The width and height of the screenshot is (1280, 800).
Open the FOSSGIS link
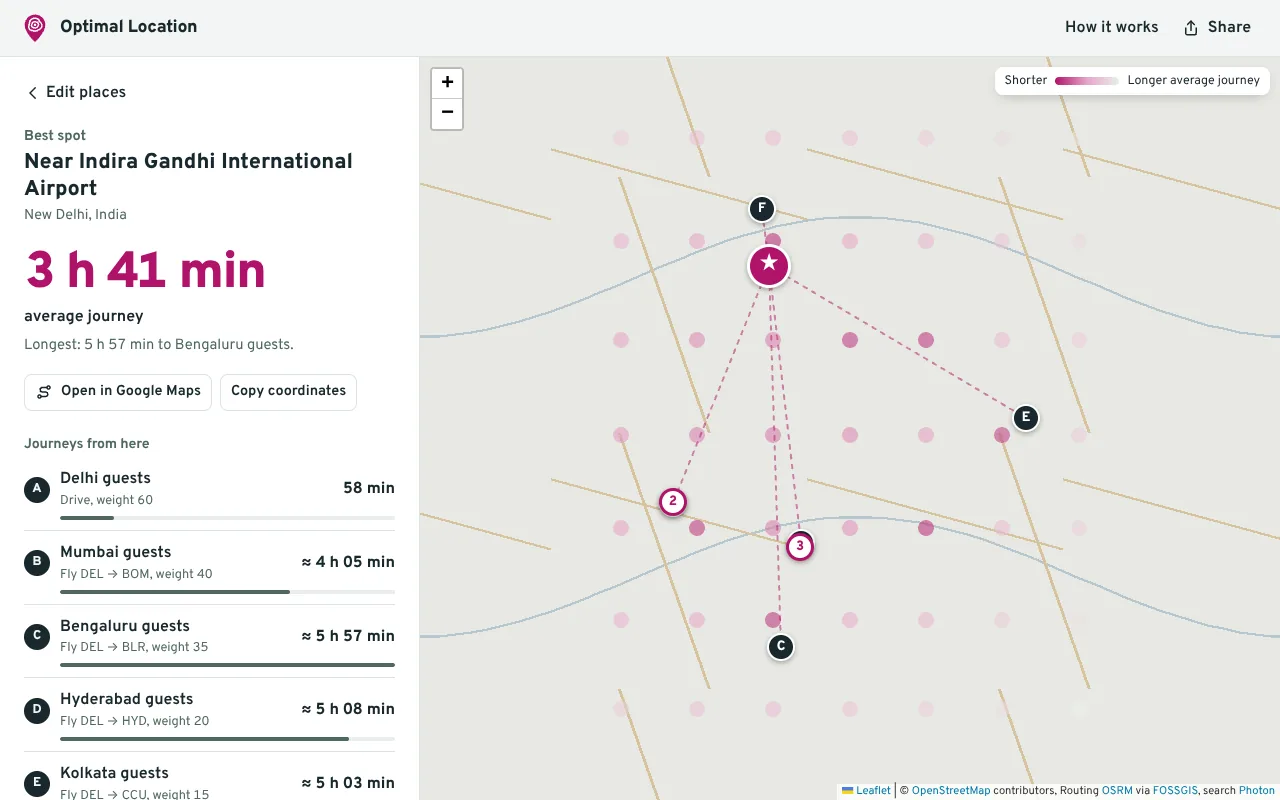(1175, 790)
